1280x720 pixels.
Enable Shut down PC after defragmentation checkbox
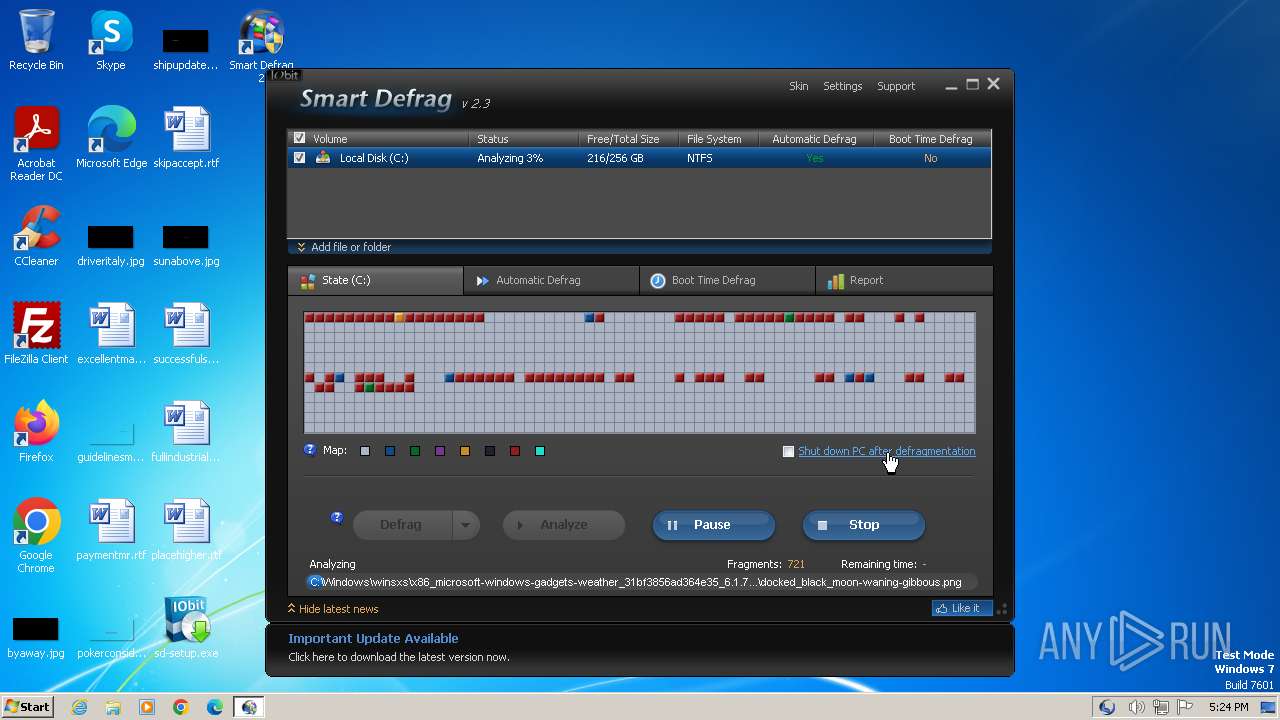(788, 452)
